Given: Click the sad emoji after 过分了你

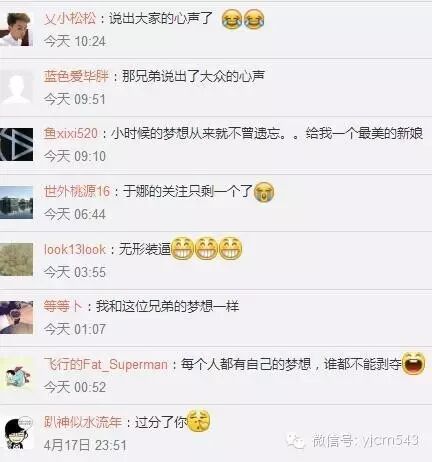Looking at the screenshot, I should pyautogui.click(x=199, y=421).
